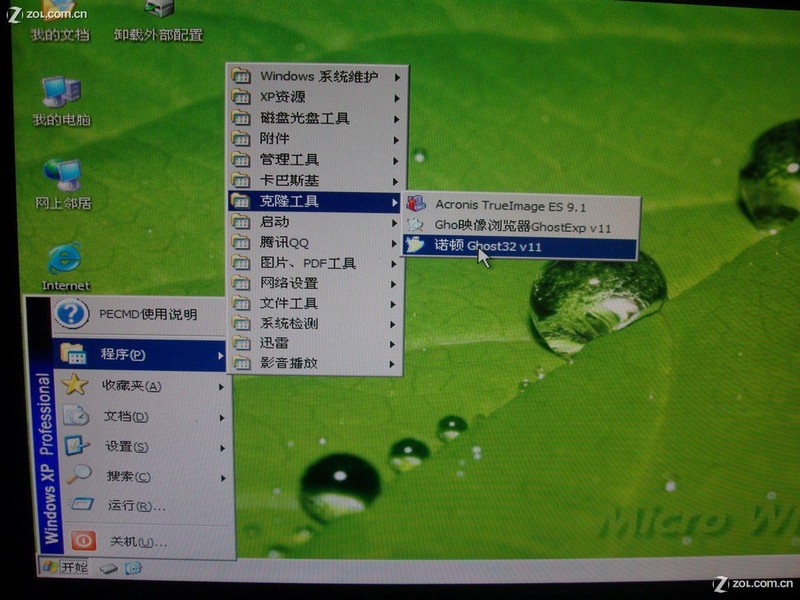800x600 pixels.
Task: Launch Internet Explorer from the desktop
Action: click(x=65, y=267)
